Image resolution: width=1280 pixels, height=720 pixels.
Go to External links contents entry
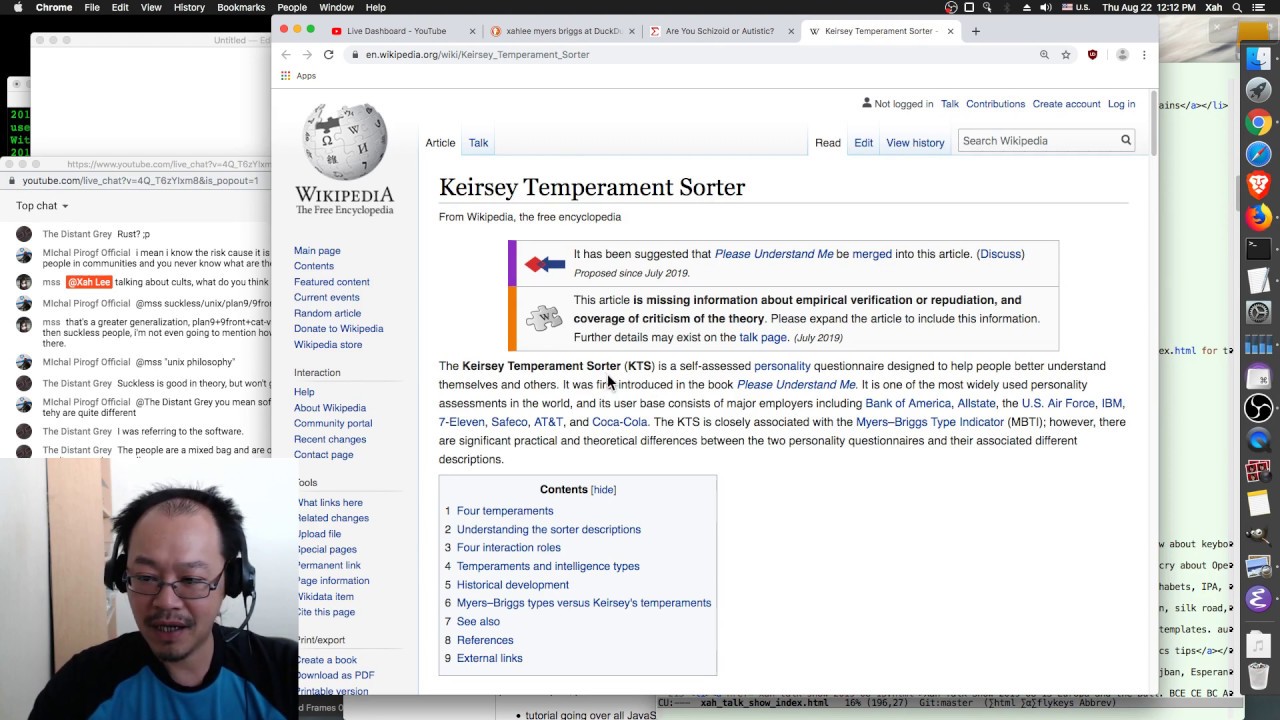[x=490, y=659]
